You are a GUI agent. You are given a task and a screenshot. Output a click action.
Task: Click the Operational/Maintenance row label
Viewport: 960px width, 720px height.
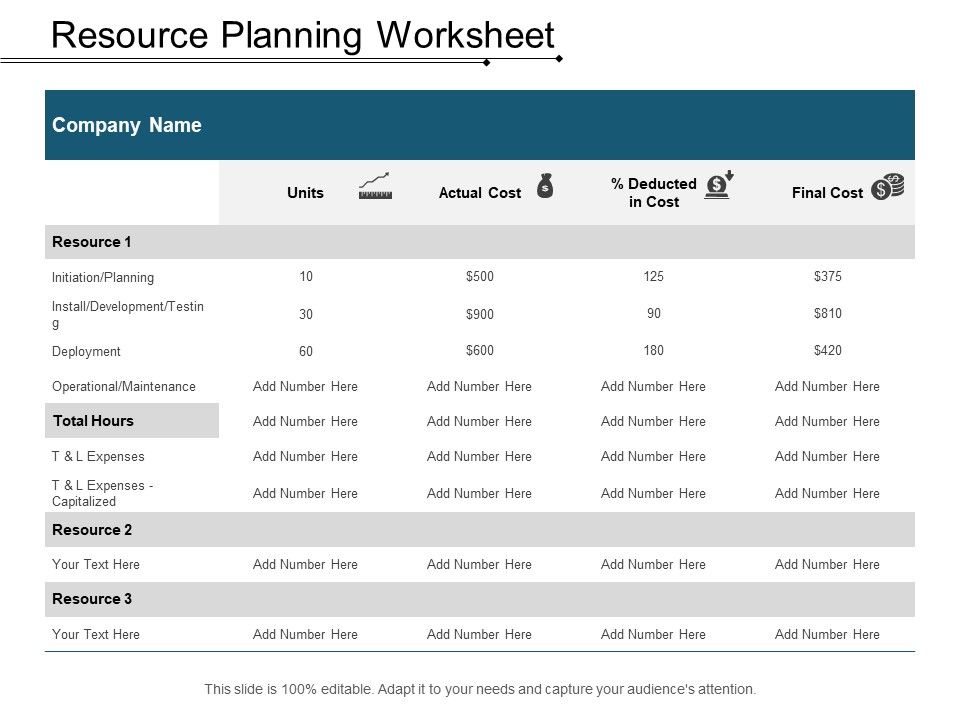coord(124,386)
